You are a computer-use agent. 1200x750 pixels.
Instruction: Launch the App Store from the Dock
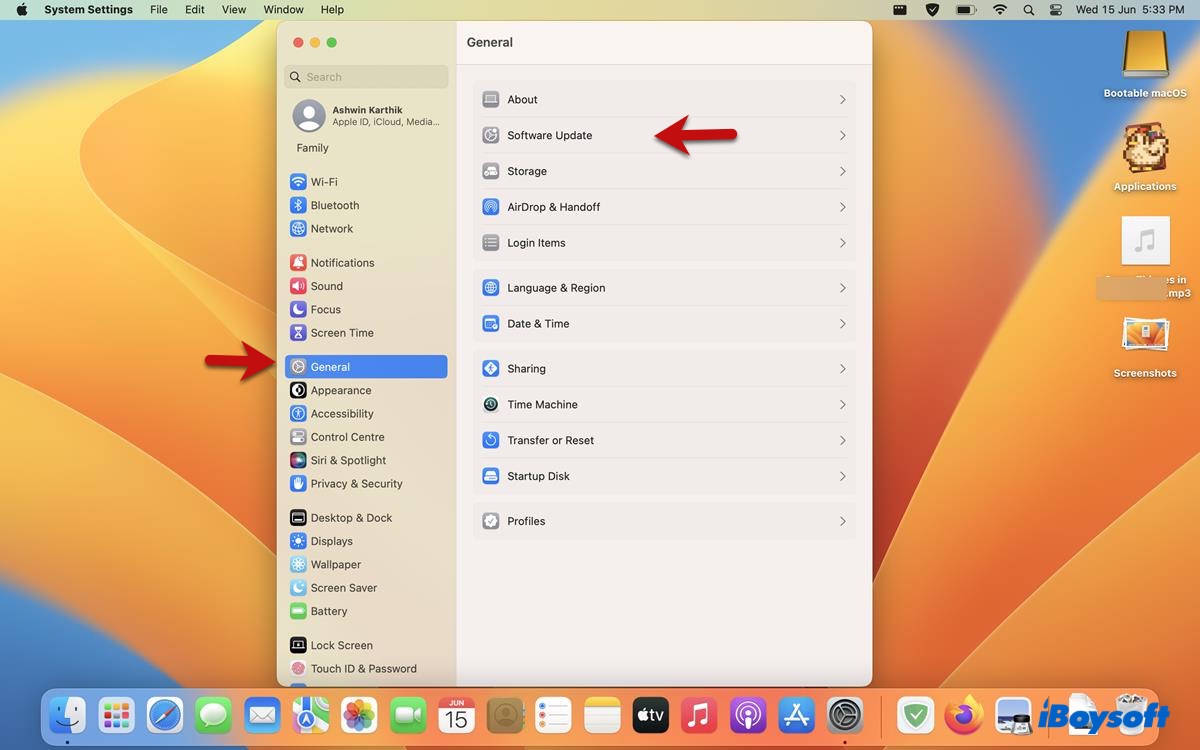795,715
